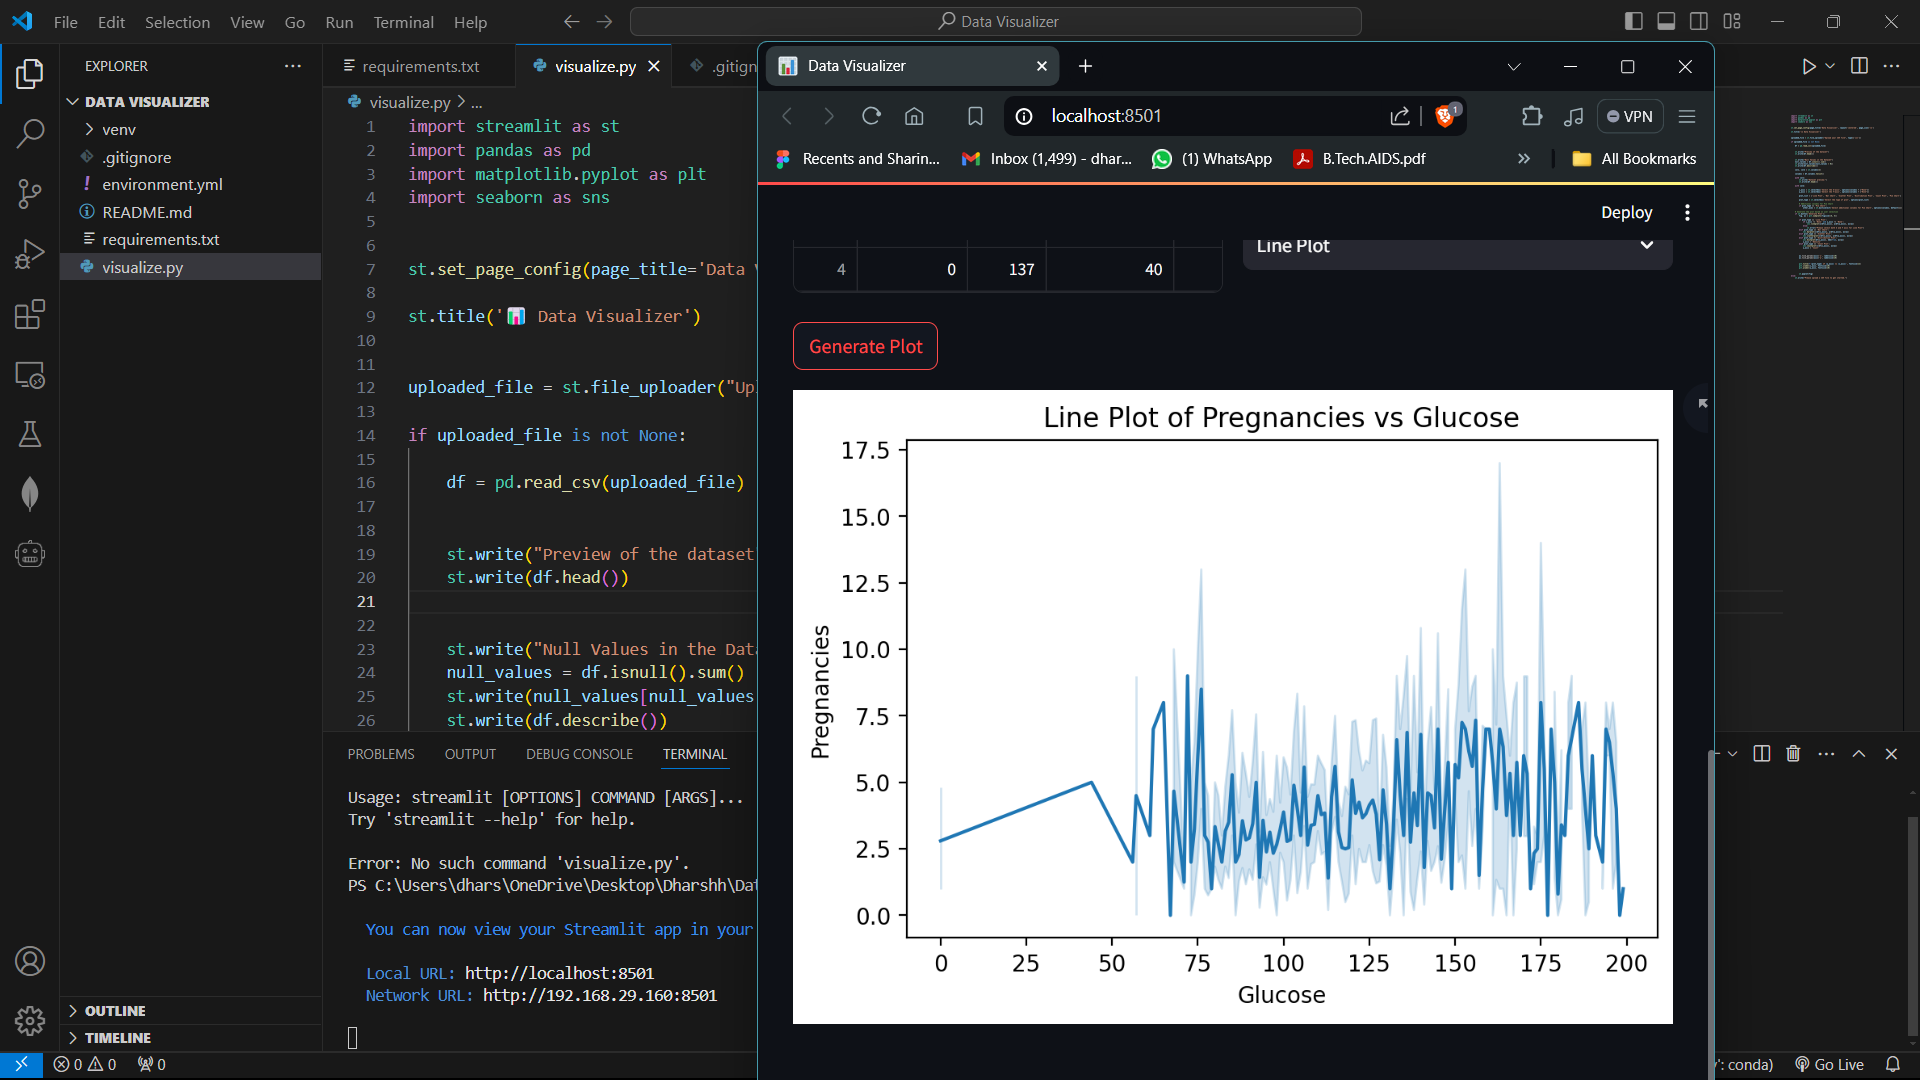
Task: Maximize terminal panel with up chevron
Action: (x=1859, y=754)
